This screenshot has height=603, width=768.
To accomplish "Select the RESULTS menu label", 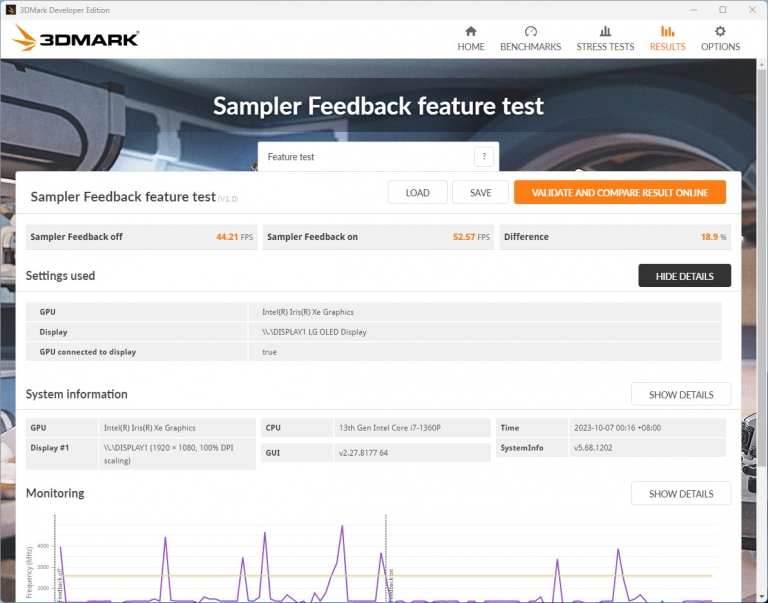I will (667, 47).
